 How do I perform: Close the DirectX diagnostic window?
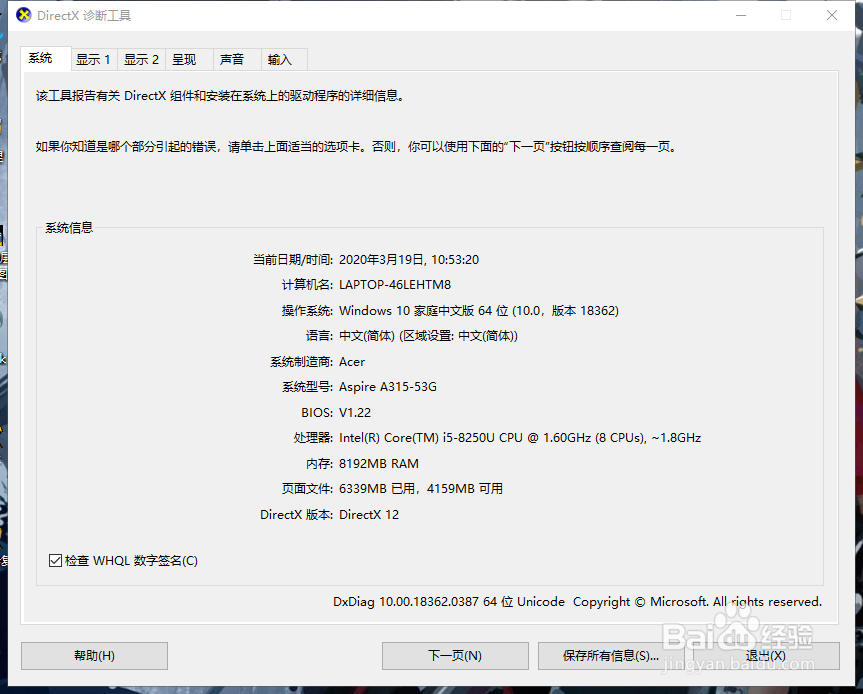[832, 15]
